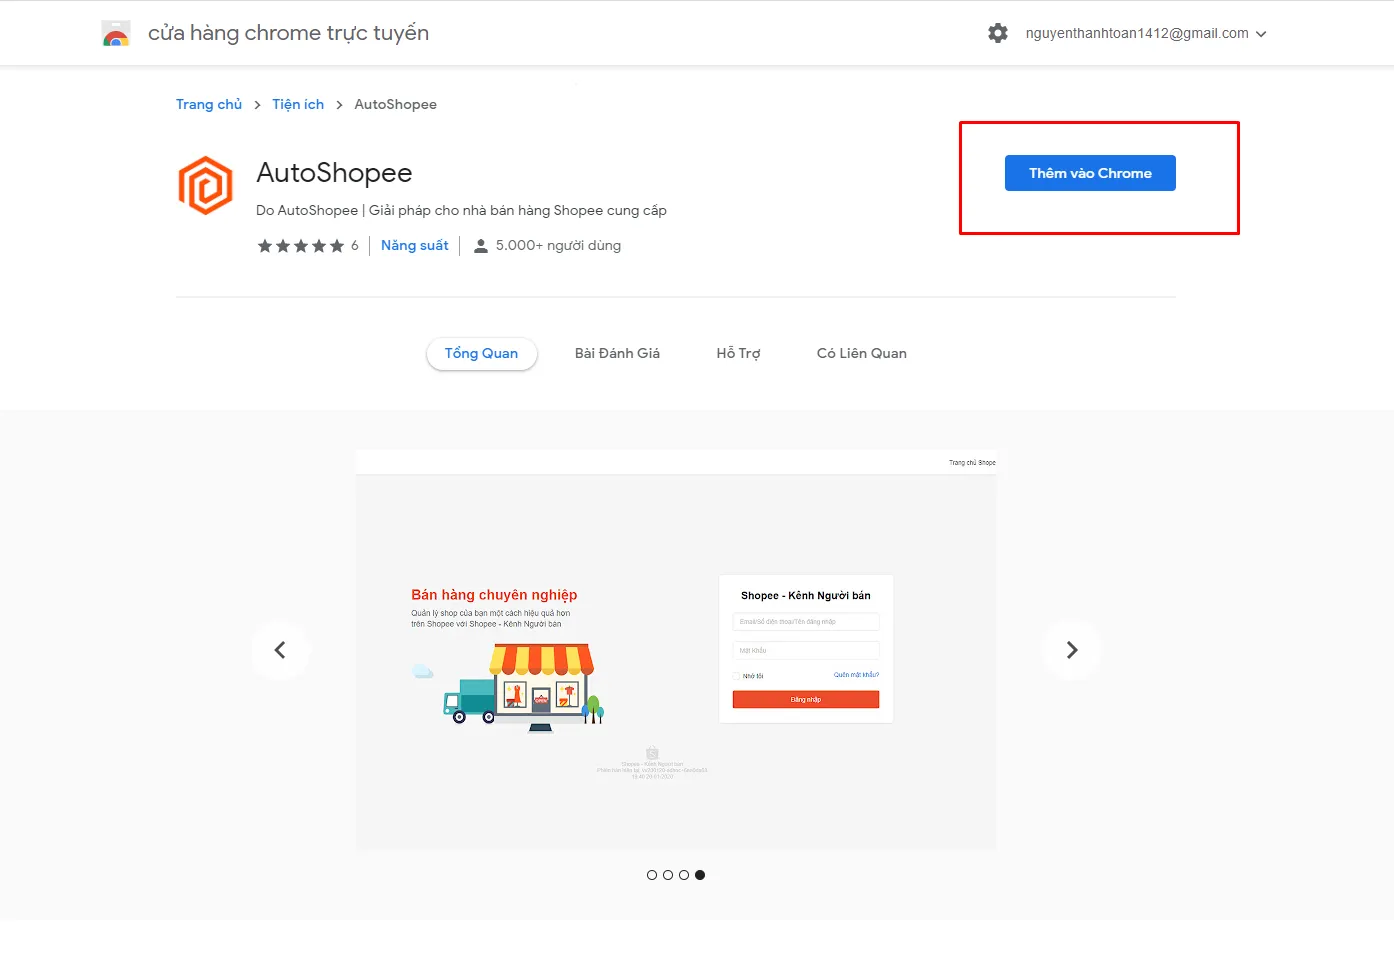
Task: Open the Có Liên Quan tab
Action: (862, 353)
